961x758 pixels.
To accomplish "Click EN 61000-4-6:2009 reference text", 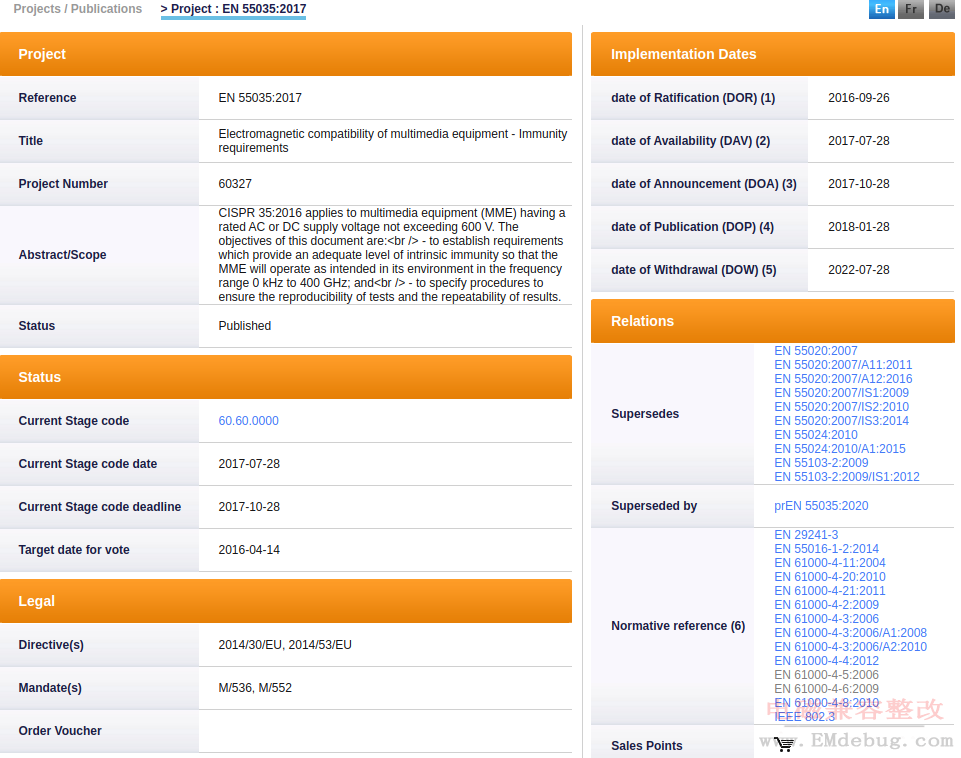I will click(x=826, y=689).
